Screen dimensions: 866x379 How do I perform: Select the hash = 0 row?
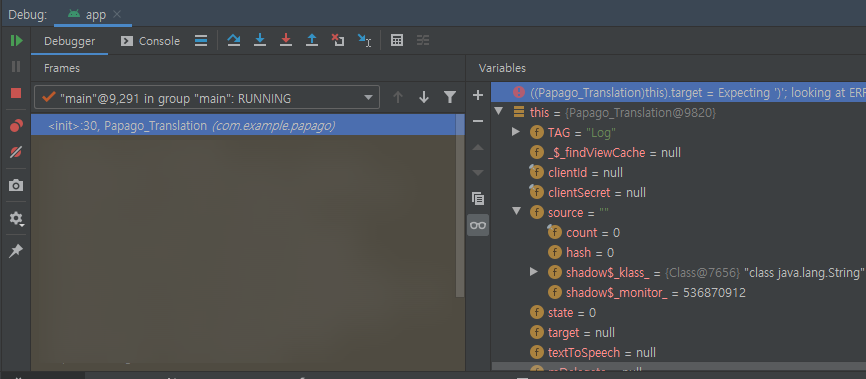tap(678, 252)
